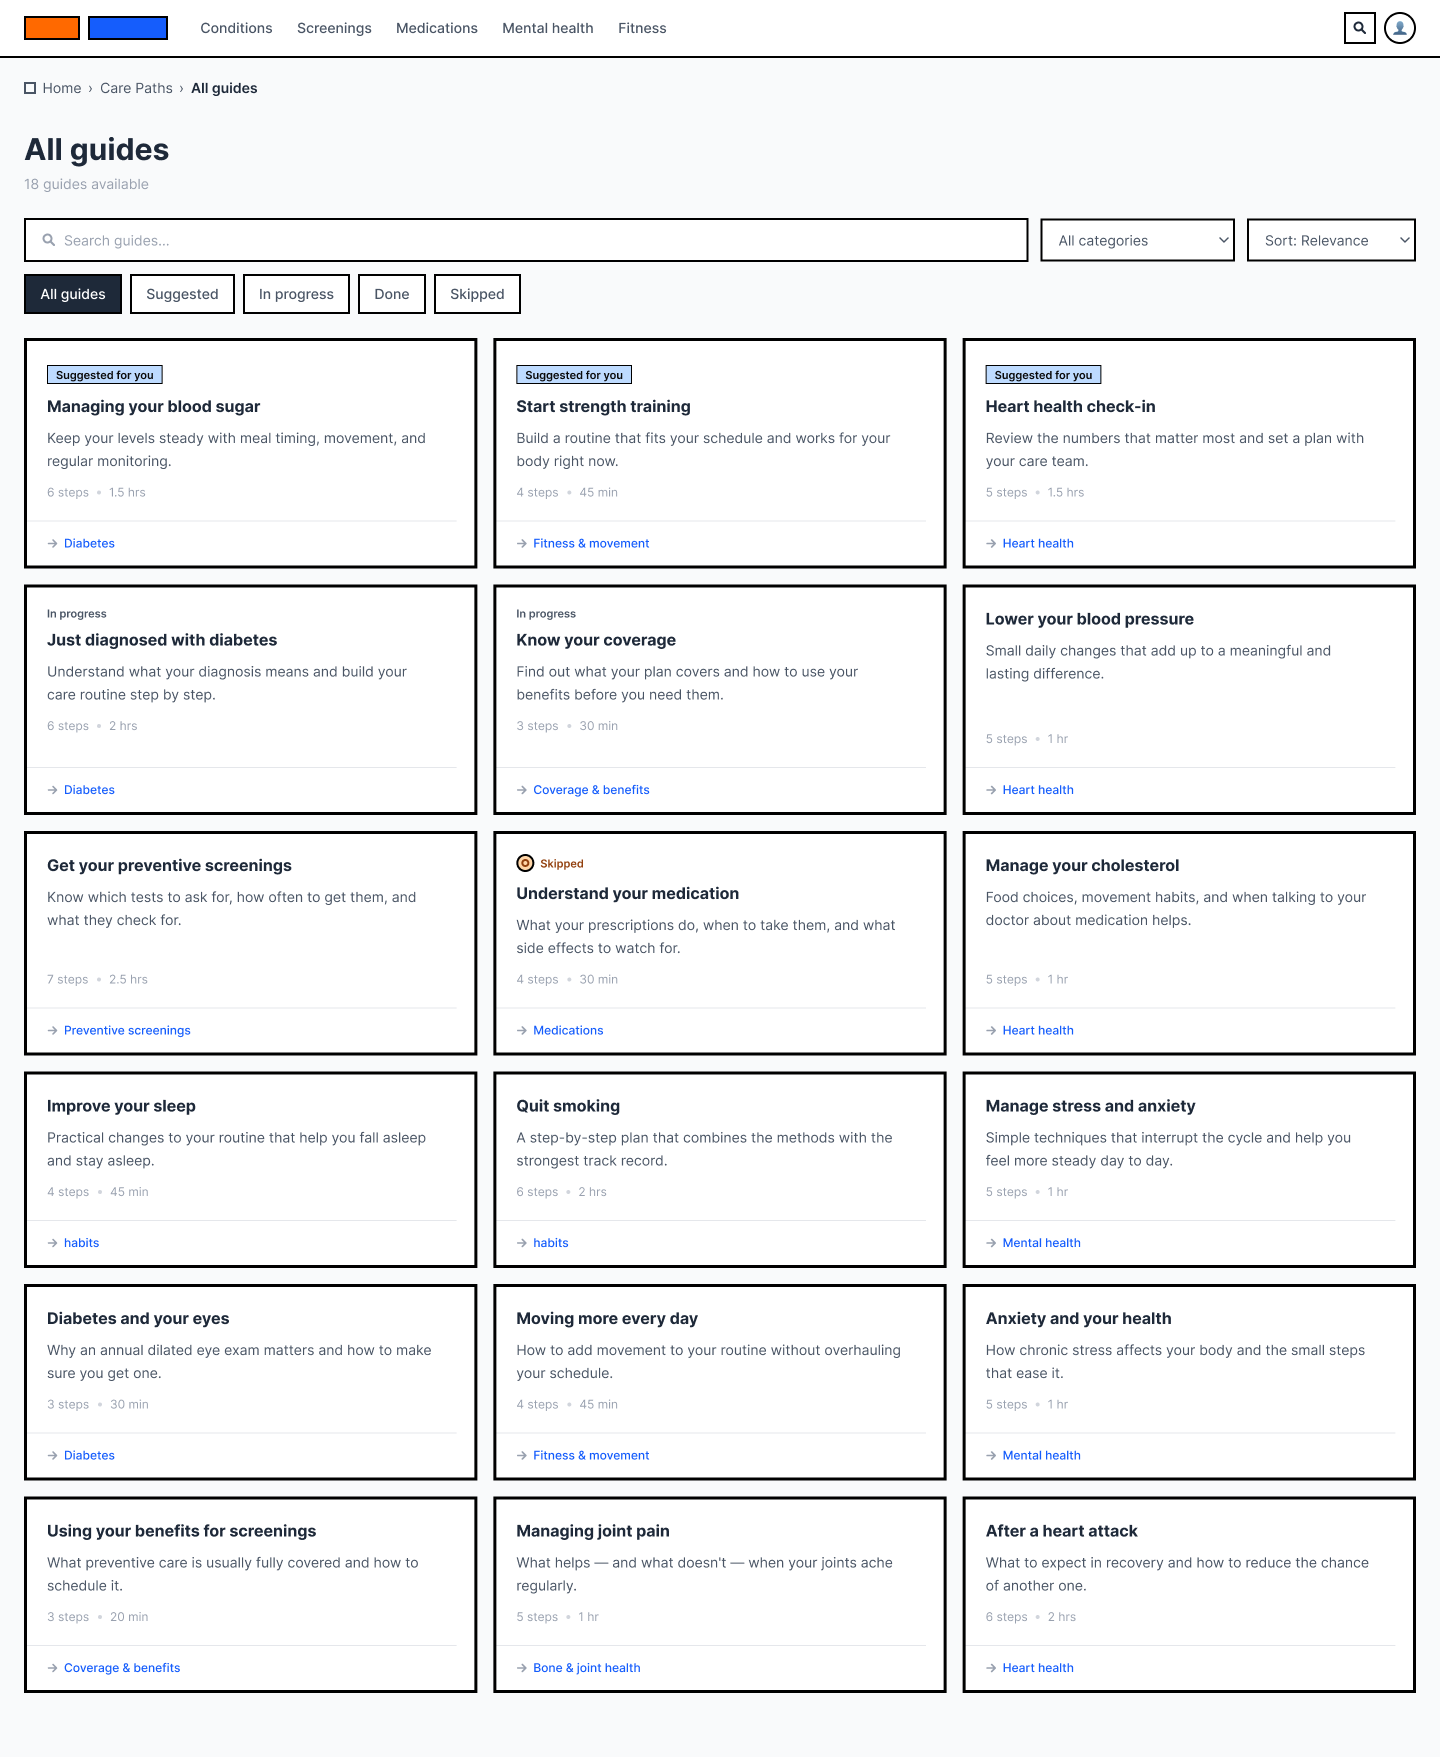Go to the Medications nav item

click(437, 28)
